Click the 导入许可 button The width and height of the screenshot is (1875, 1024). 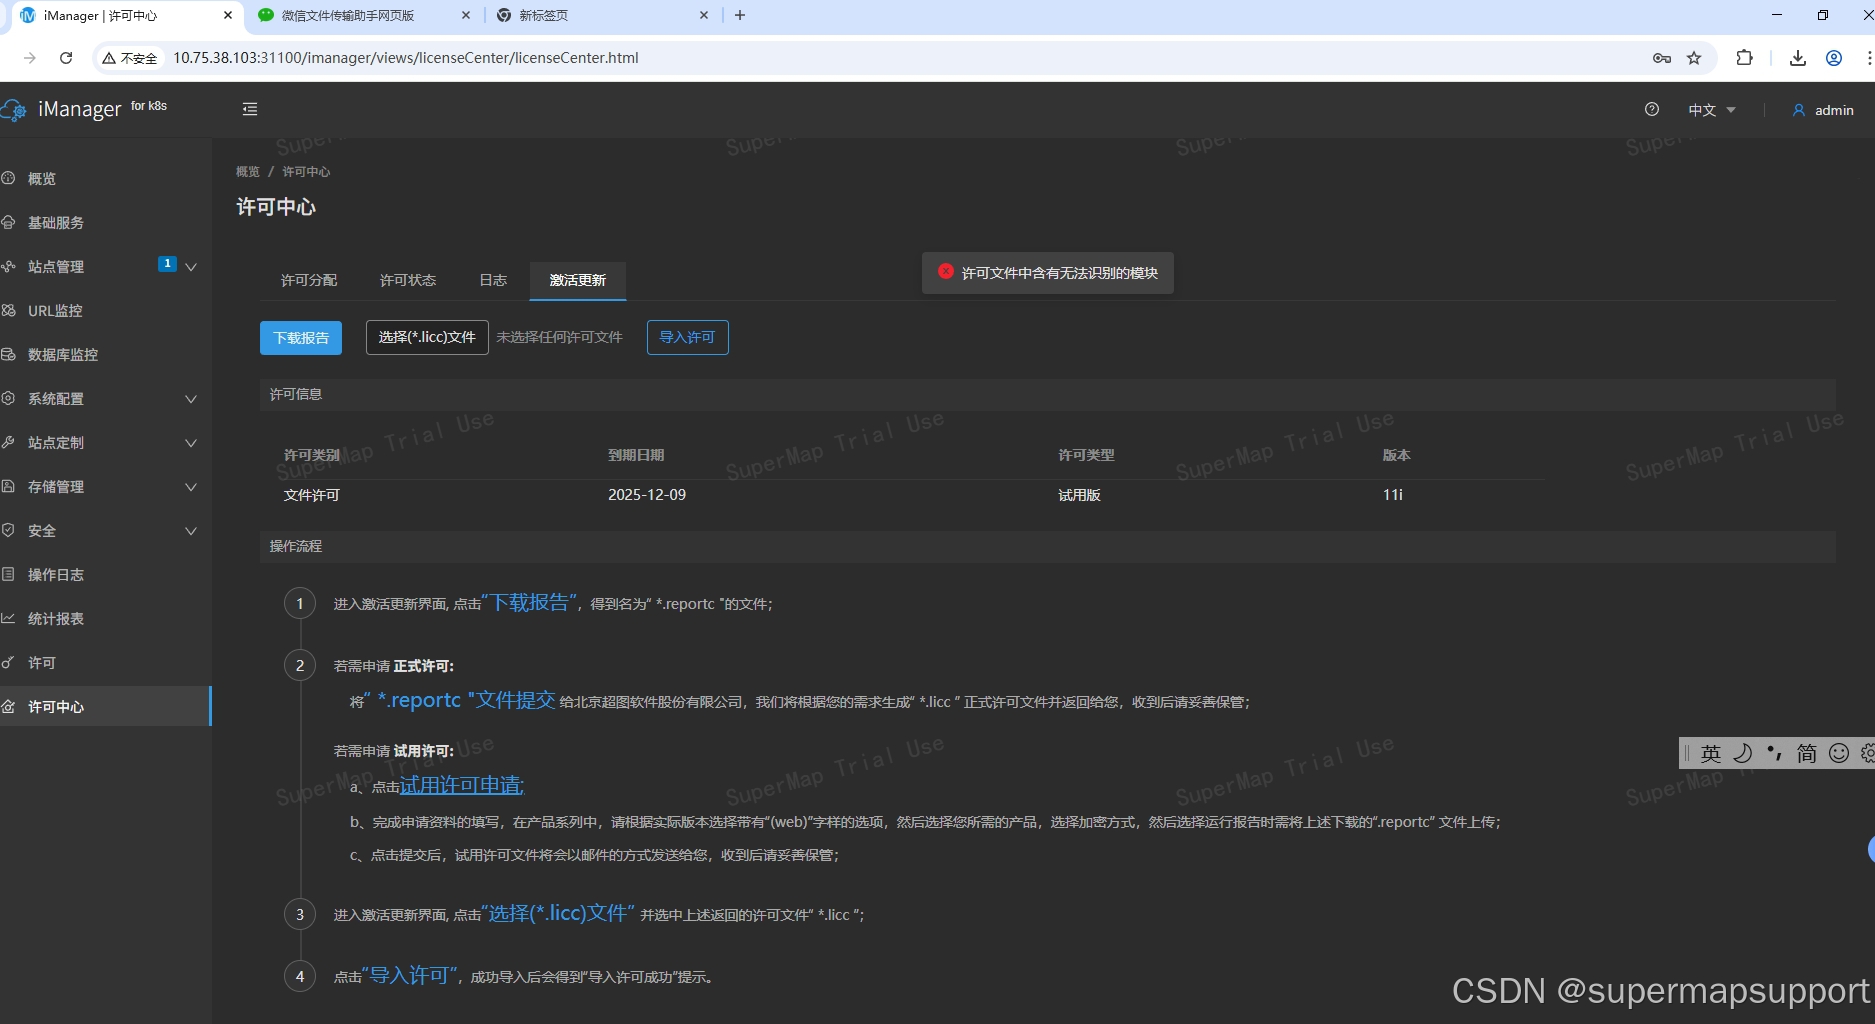688,338
